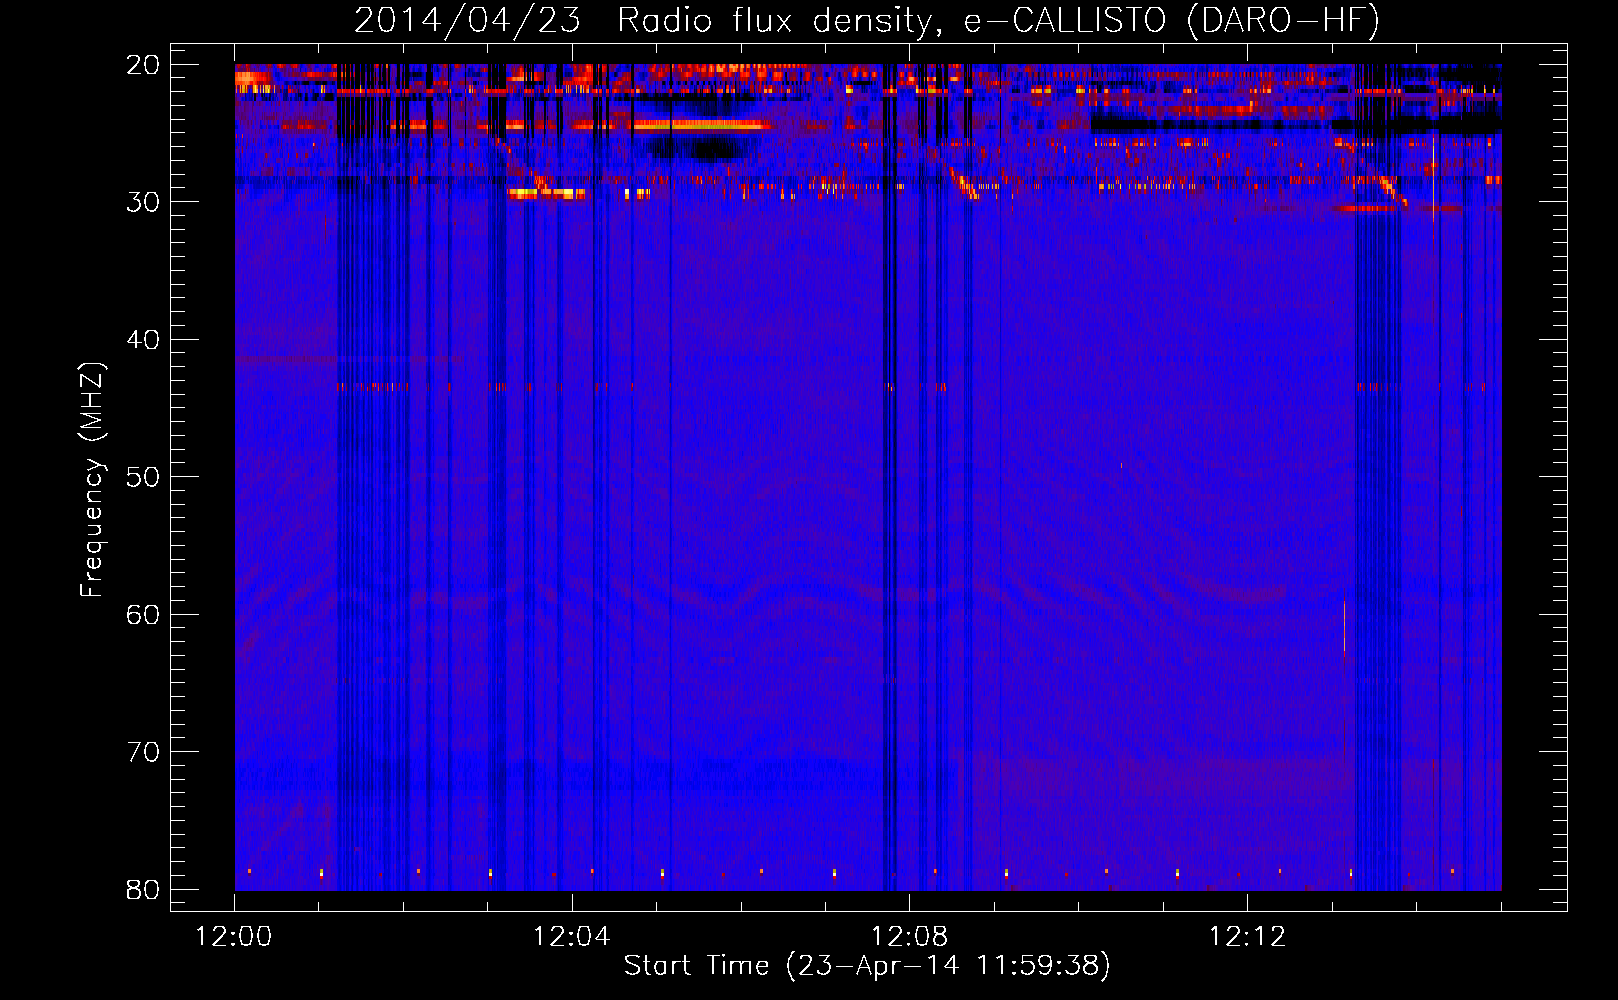The width and height of the screenshot is (1618, 1000).
Task: Click the 60 frequency tick label
Action: (143, 615)
